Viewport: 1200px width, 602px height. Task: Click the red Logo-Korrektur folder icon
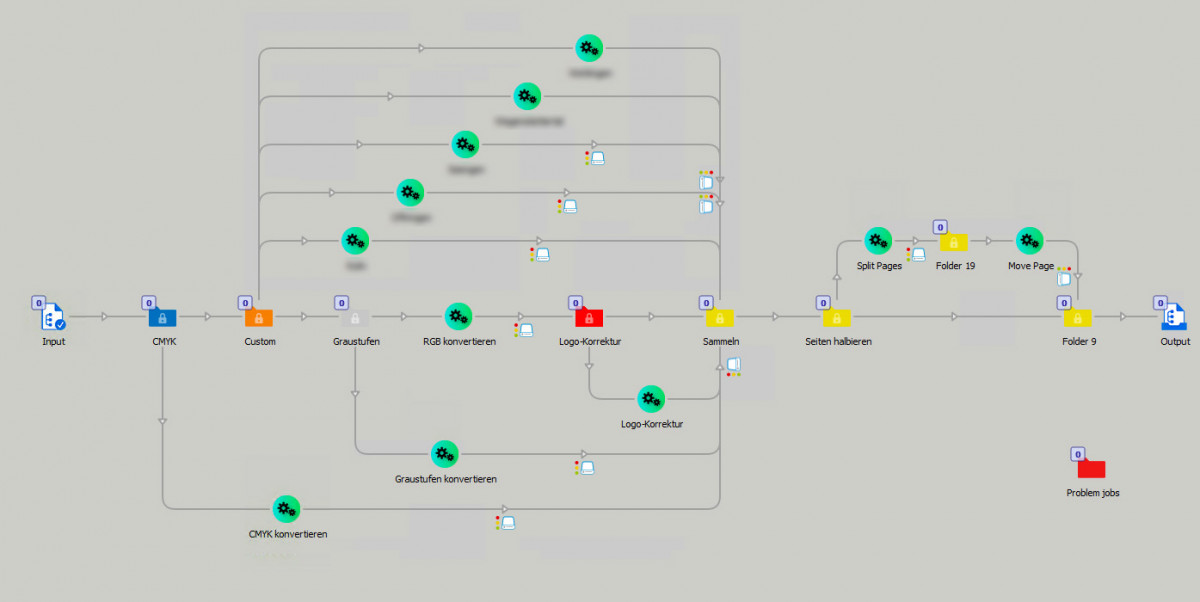click(589, 317)
